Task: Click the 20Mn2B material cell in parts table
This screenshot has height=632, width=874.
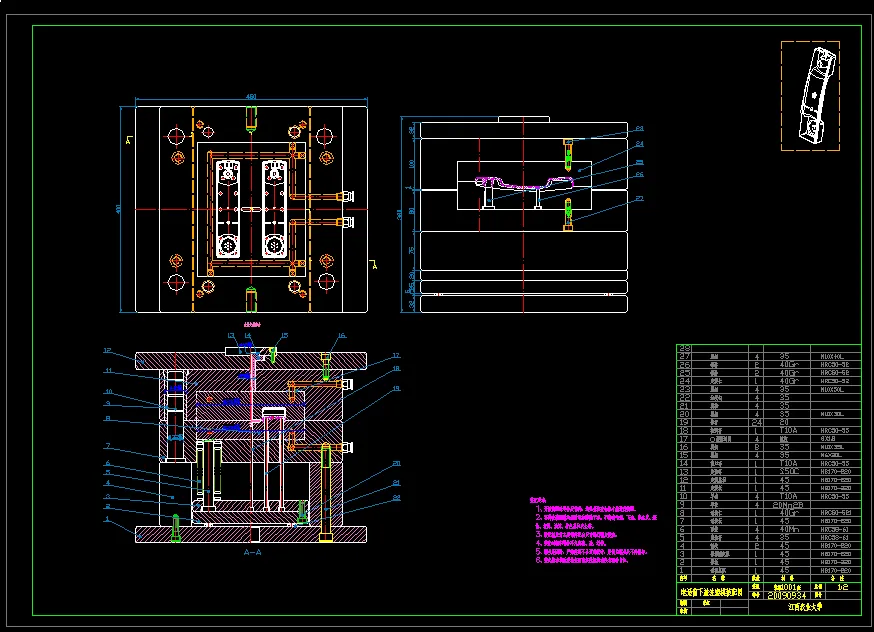Action: 787,505
